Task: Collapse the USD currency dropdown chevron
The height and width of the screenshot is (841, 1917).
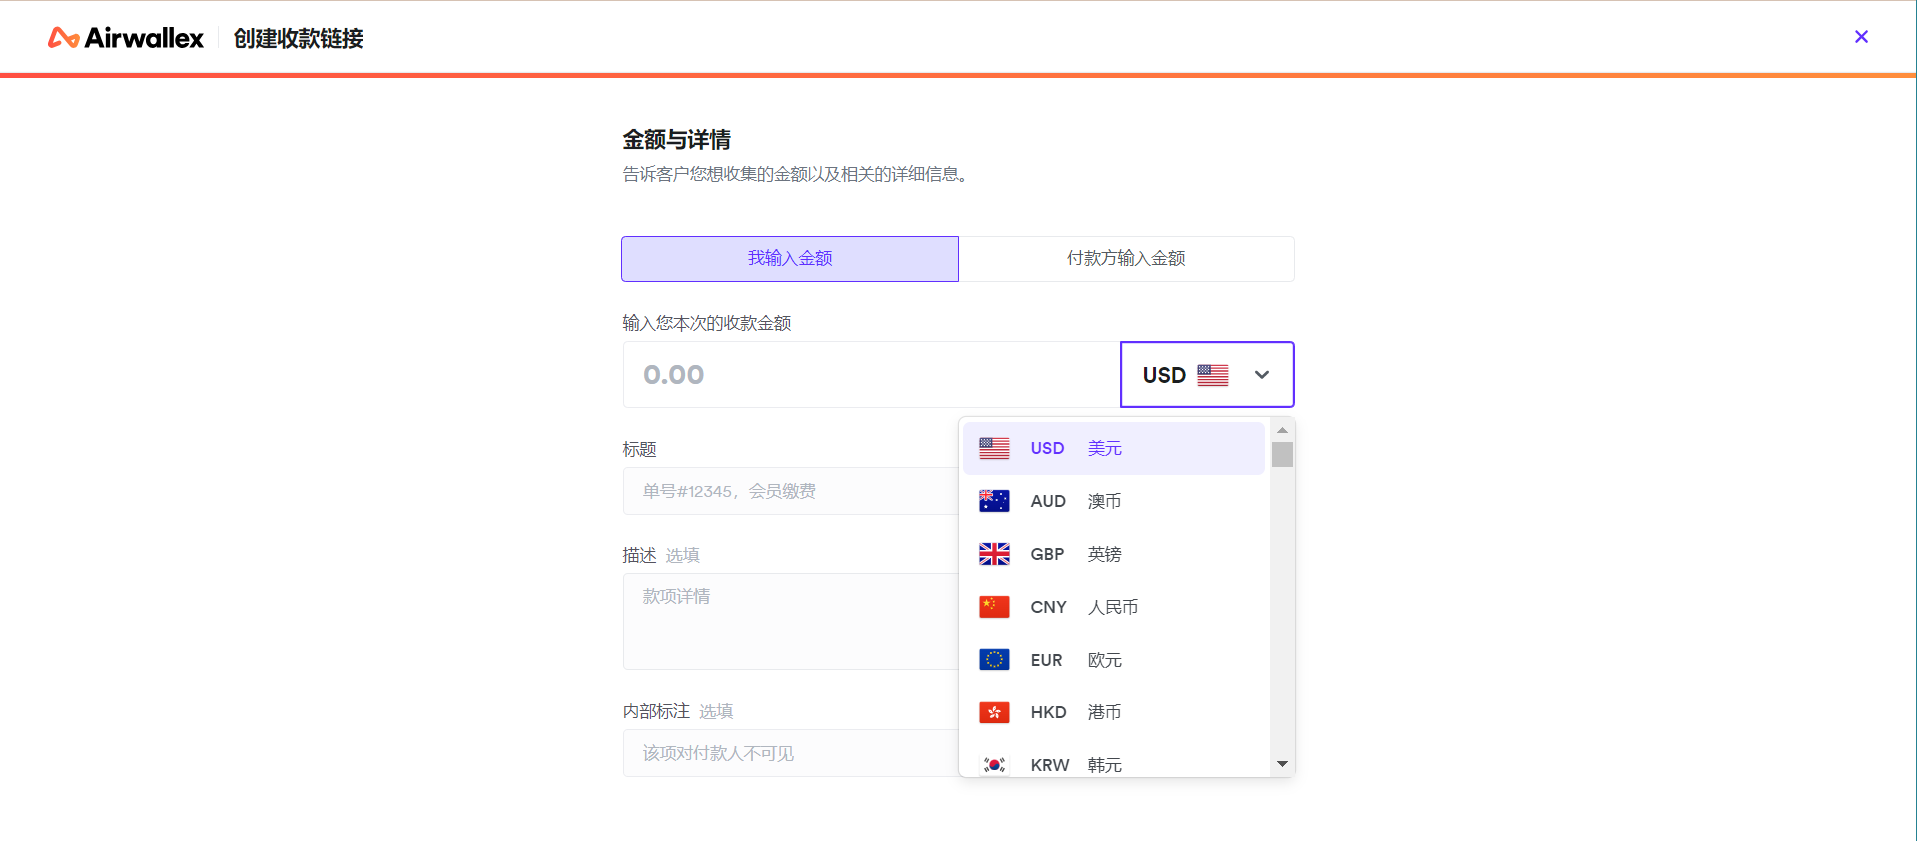Action: (x=1262, y=375)
